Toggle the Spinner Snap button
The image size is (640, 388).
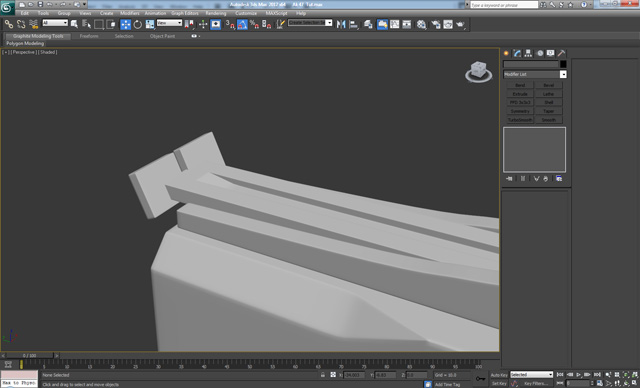267,24
